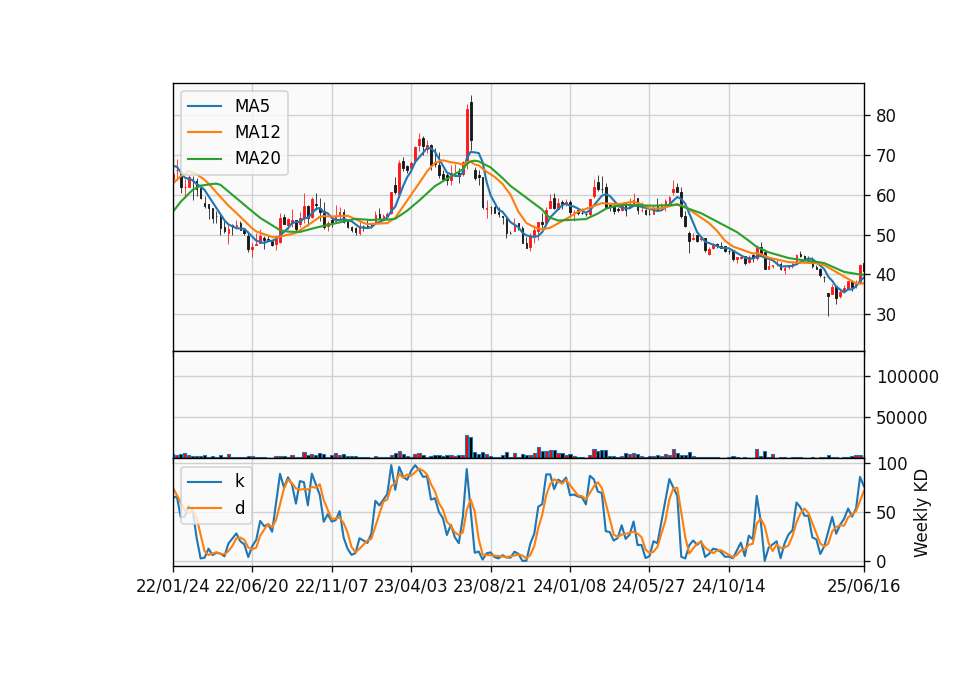Select the 24/05/27 date axis label
Image resolution: width=960 pixels, height=690 pixels.
tap(649, 586)
